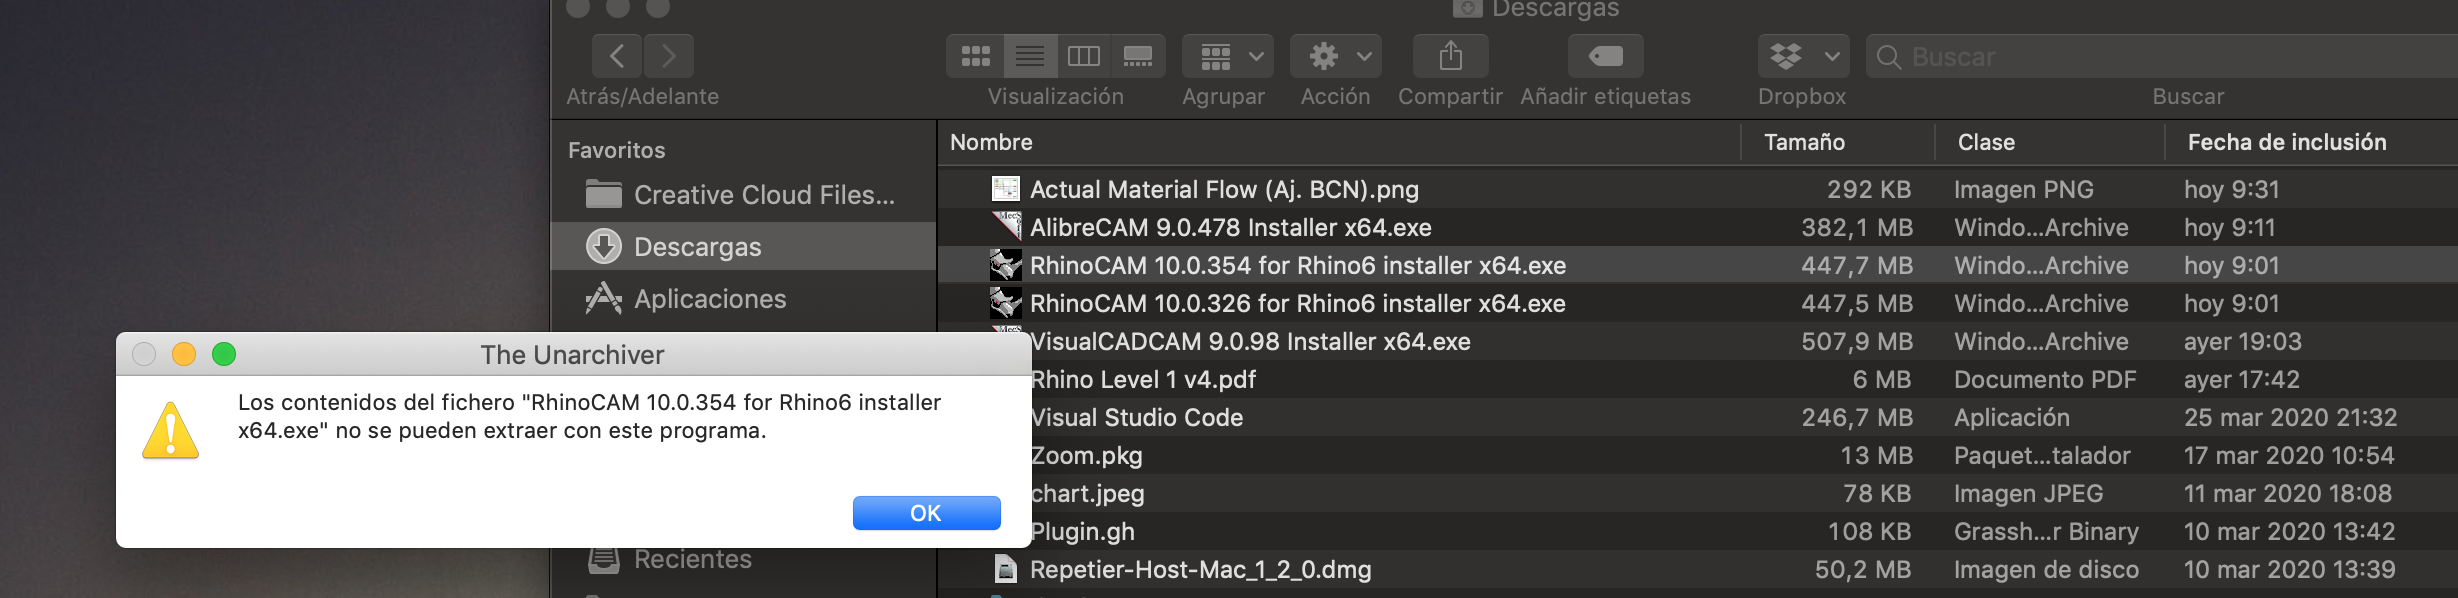2458x598 pixels.
Task: Sort by Fecha de inclusión column
Action: click(2312, 142)
